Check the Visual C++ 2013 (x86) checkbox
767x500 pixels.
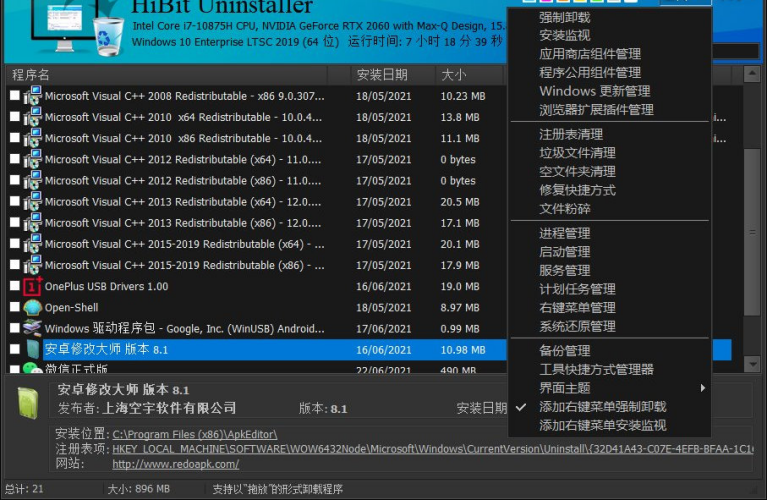coord(15,223)
